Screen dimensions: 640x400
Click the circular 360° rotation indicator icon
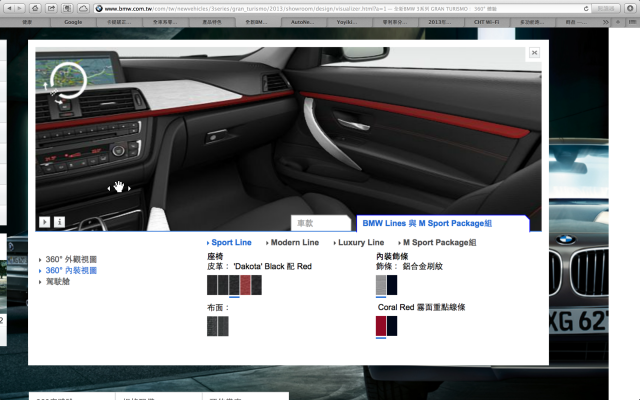67,80
